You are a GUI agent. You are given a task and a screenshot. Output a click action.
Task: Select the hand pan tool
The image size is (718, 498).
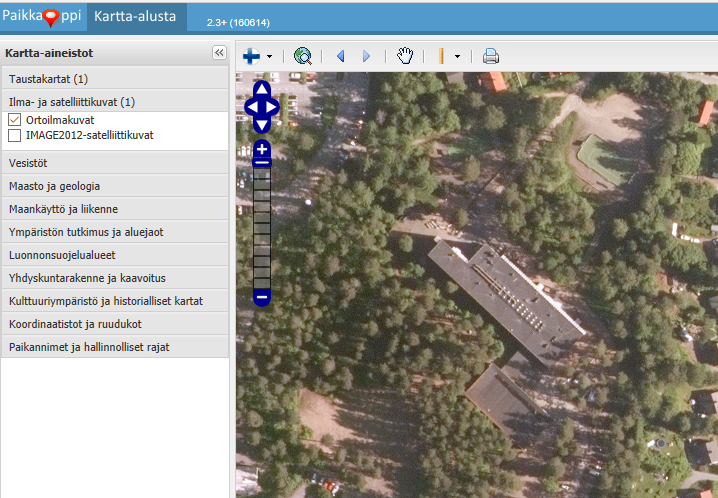point(405,56)
